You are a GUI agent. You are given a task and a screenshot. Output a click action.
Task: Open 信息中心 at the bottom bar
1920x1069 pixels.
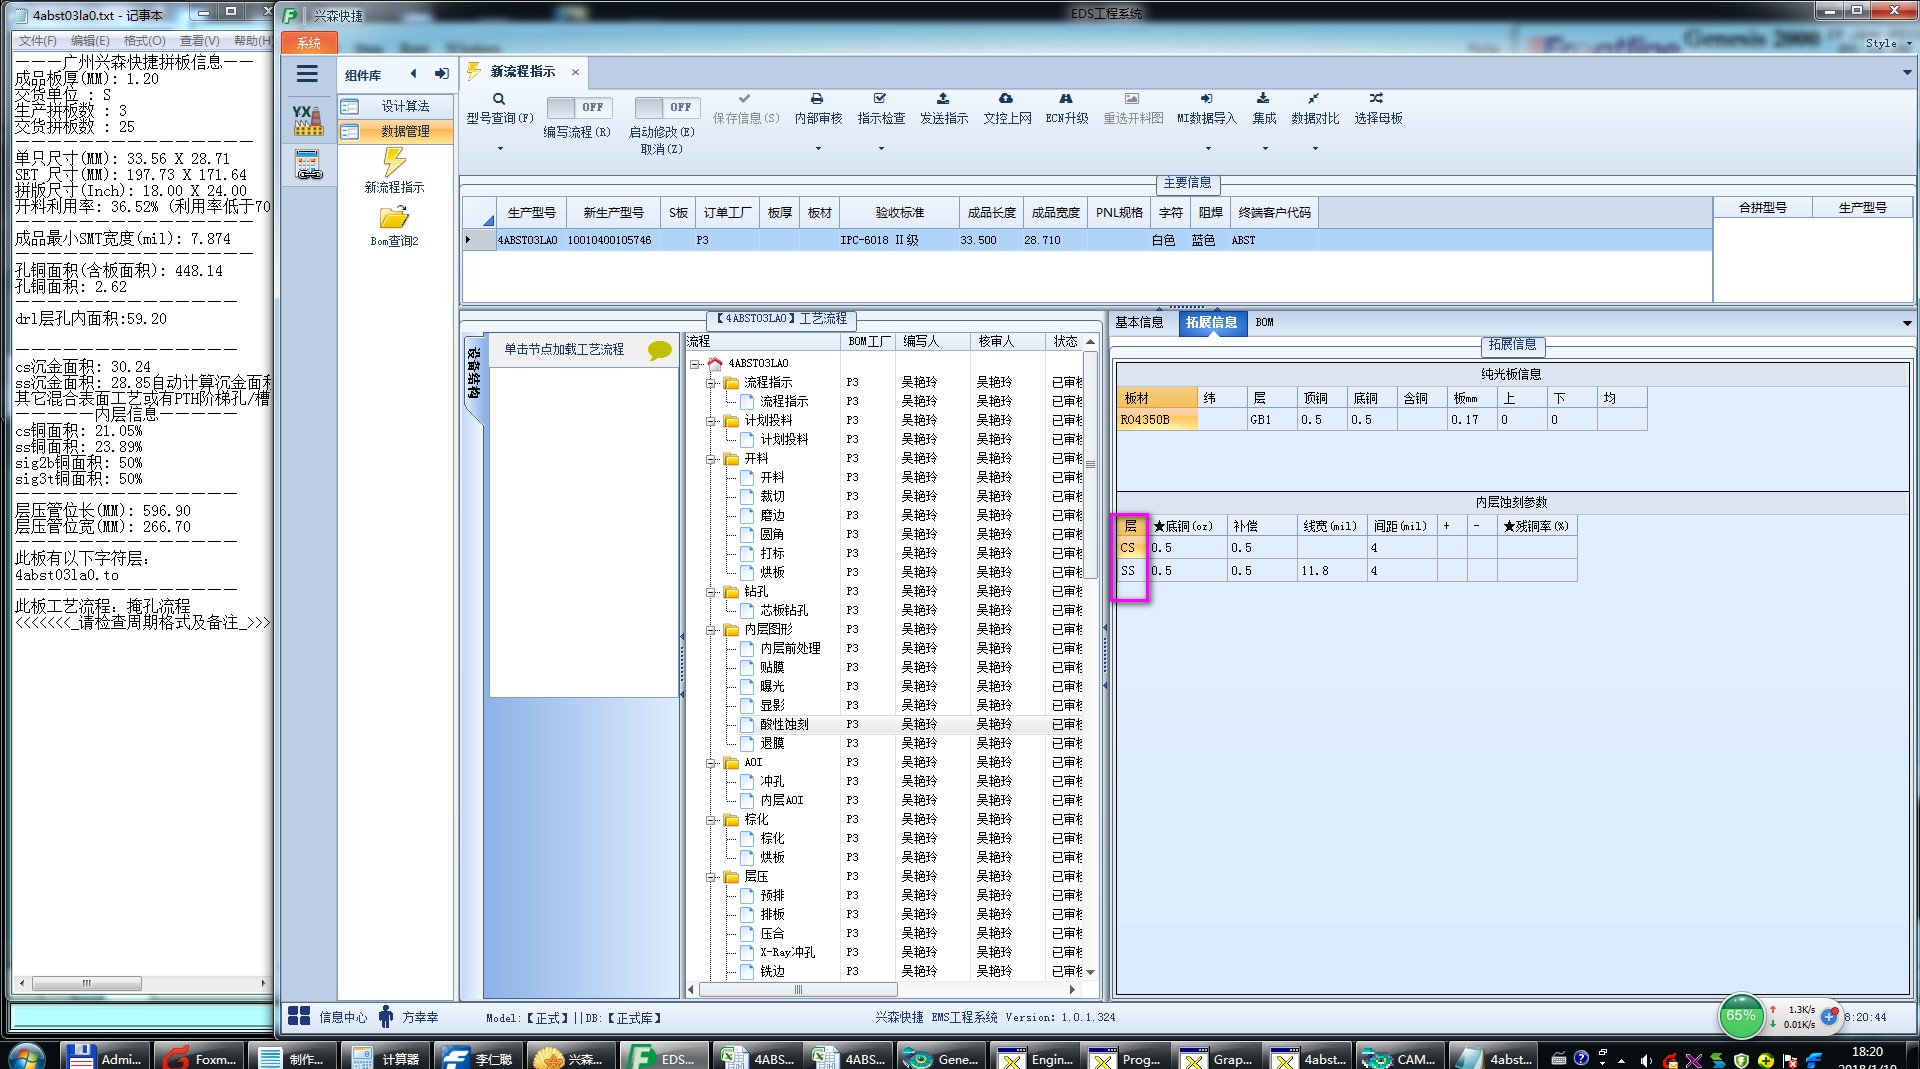pos(328,1017)
